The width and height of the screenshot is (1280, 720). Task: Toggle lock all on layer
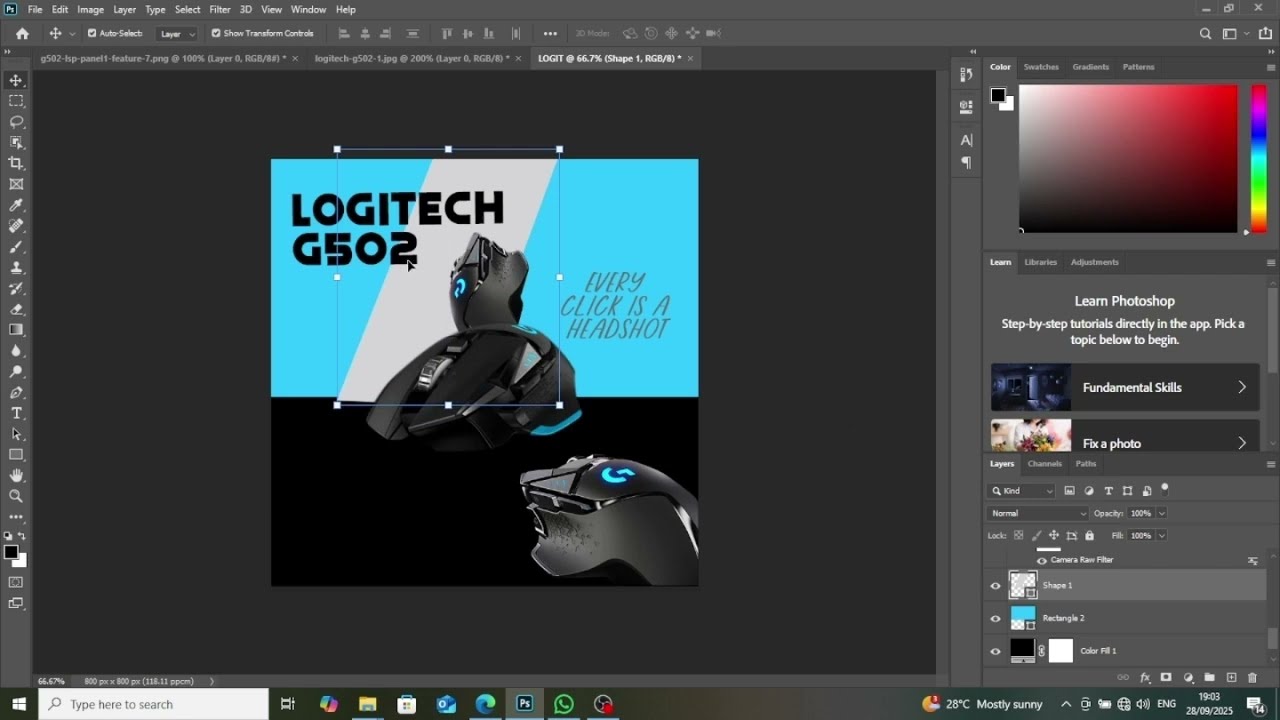(x=1090, y=536)
